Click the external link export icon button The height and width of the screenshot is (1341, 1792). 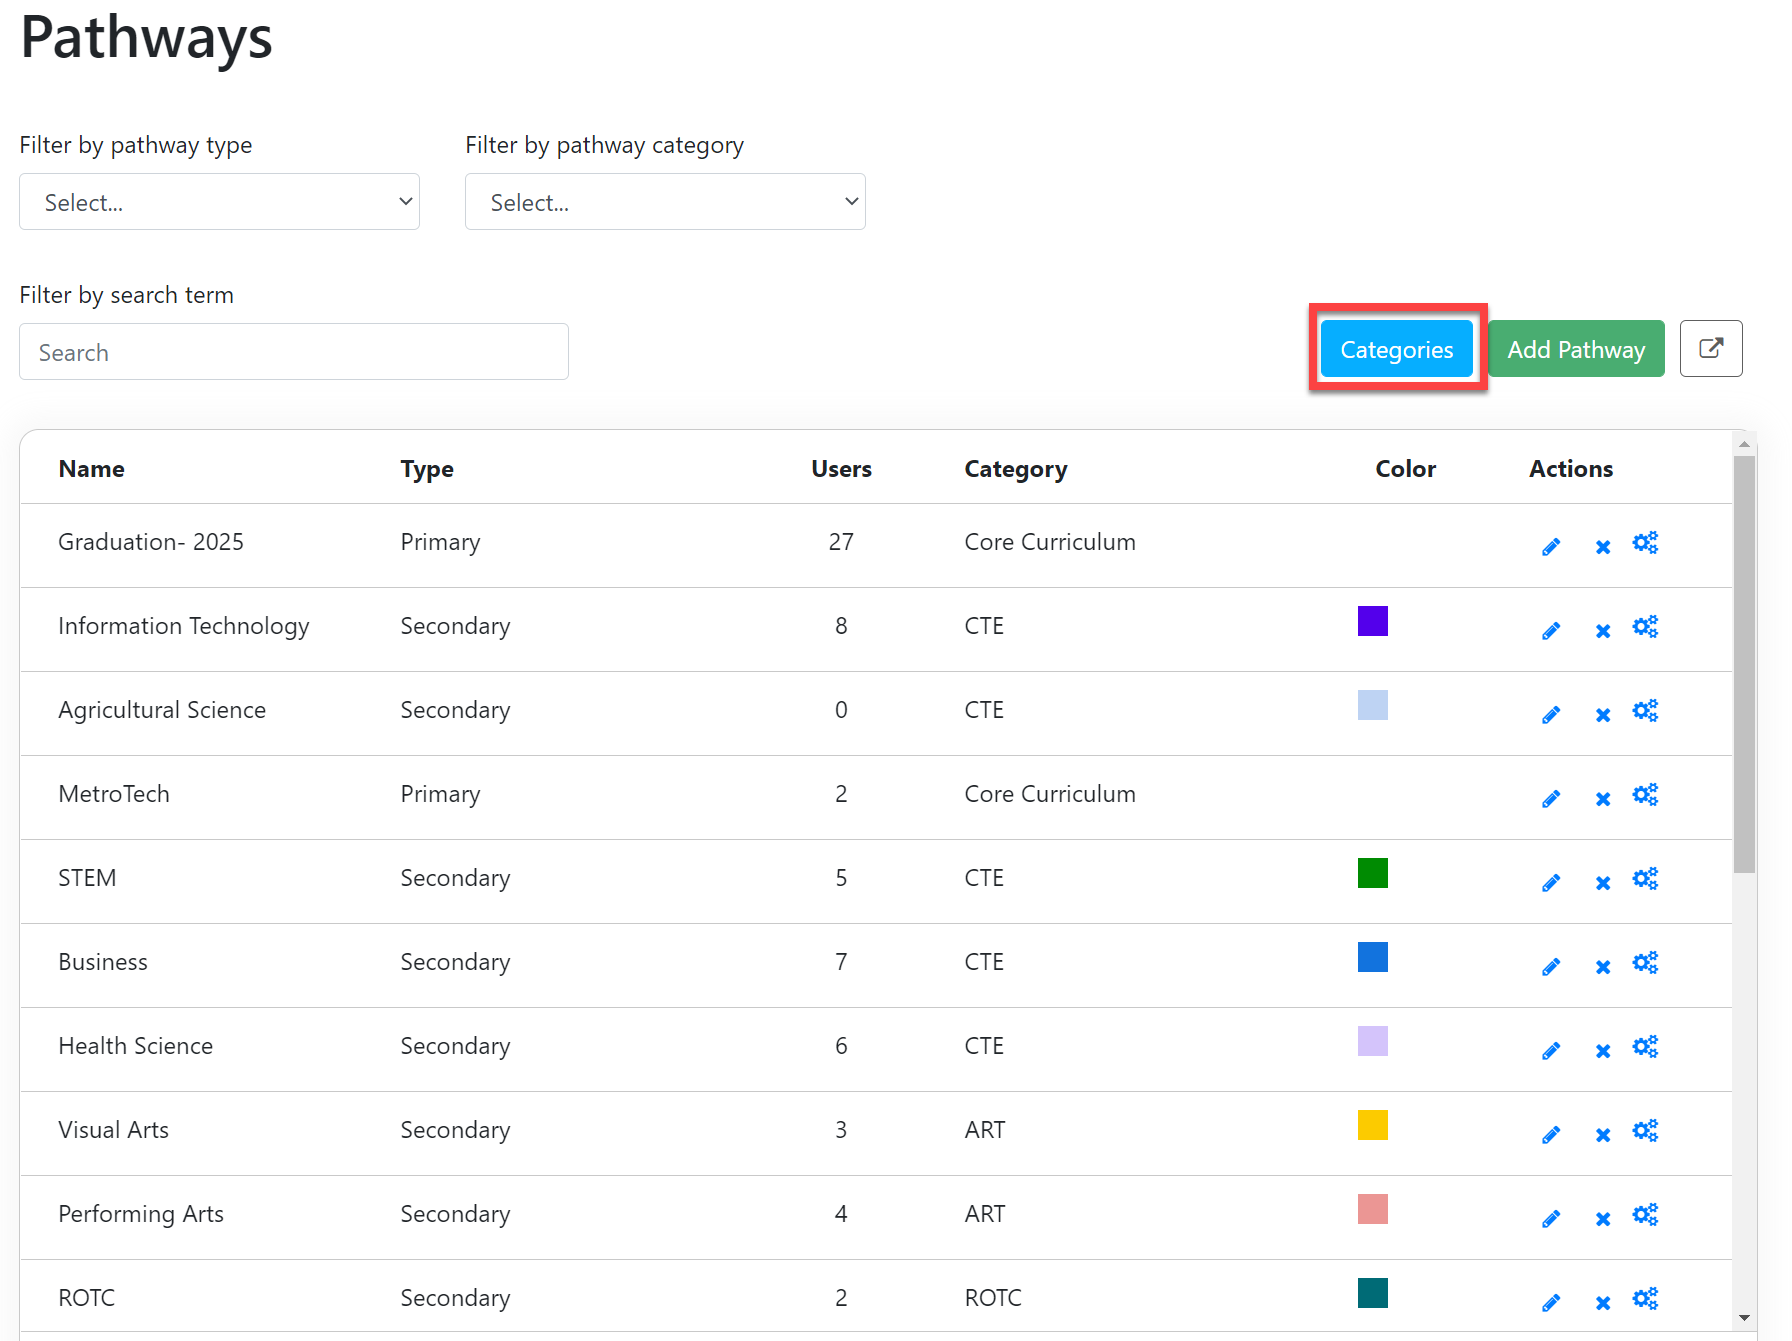1711,348
